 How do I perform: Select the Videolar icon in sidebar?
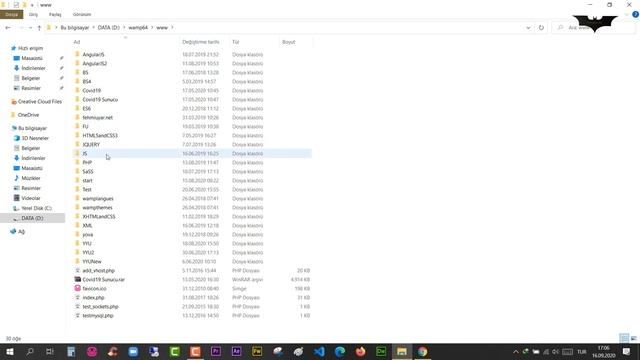click(17, 198)
